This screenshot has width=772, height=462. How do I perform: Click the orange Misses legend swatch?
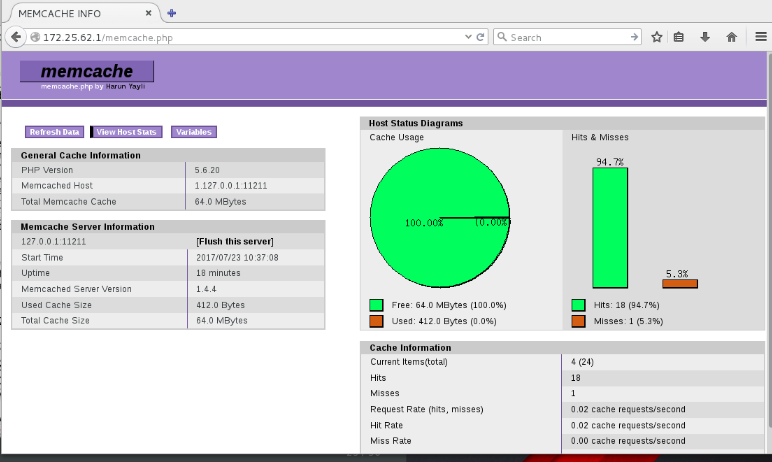click(578, 321)
